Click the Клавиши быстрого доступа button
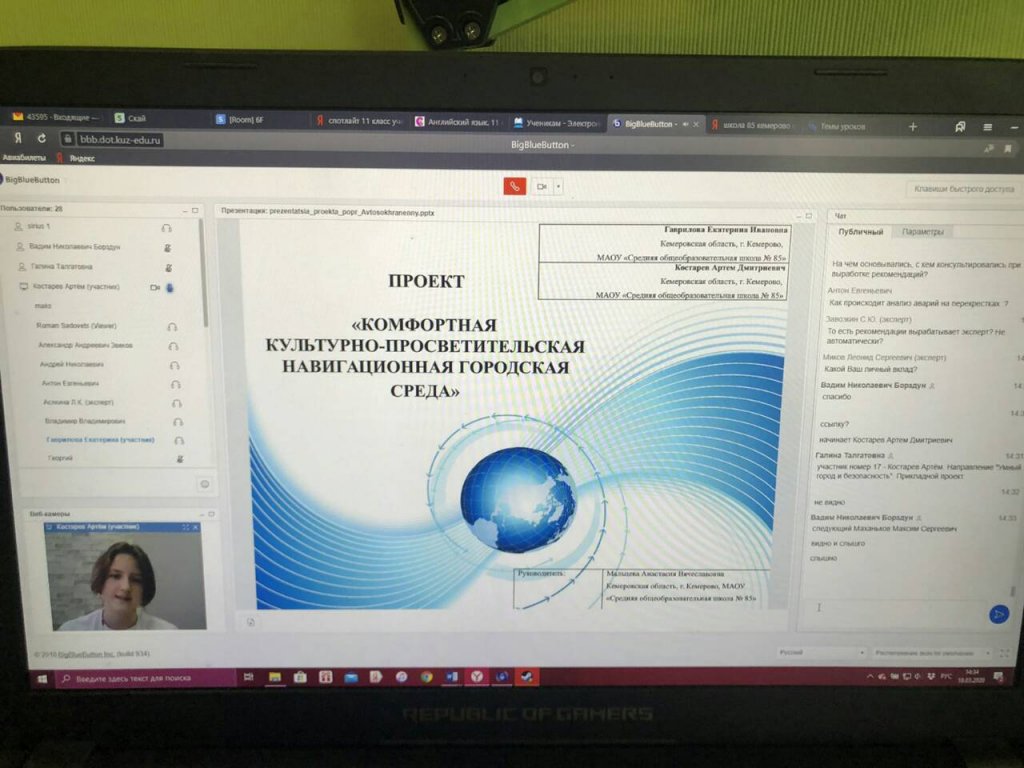Screen dimensions: 1024x768 963,188
